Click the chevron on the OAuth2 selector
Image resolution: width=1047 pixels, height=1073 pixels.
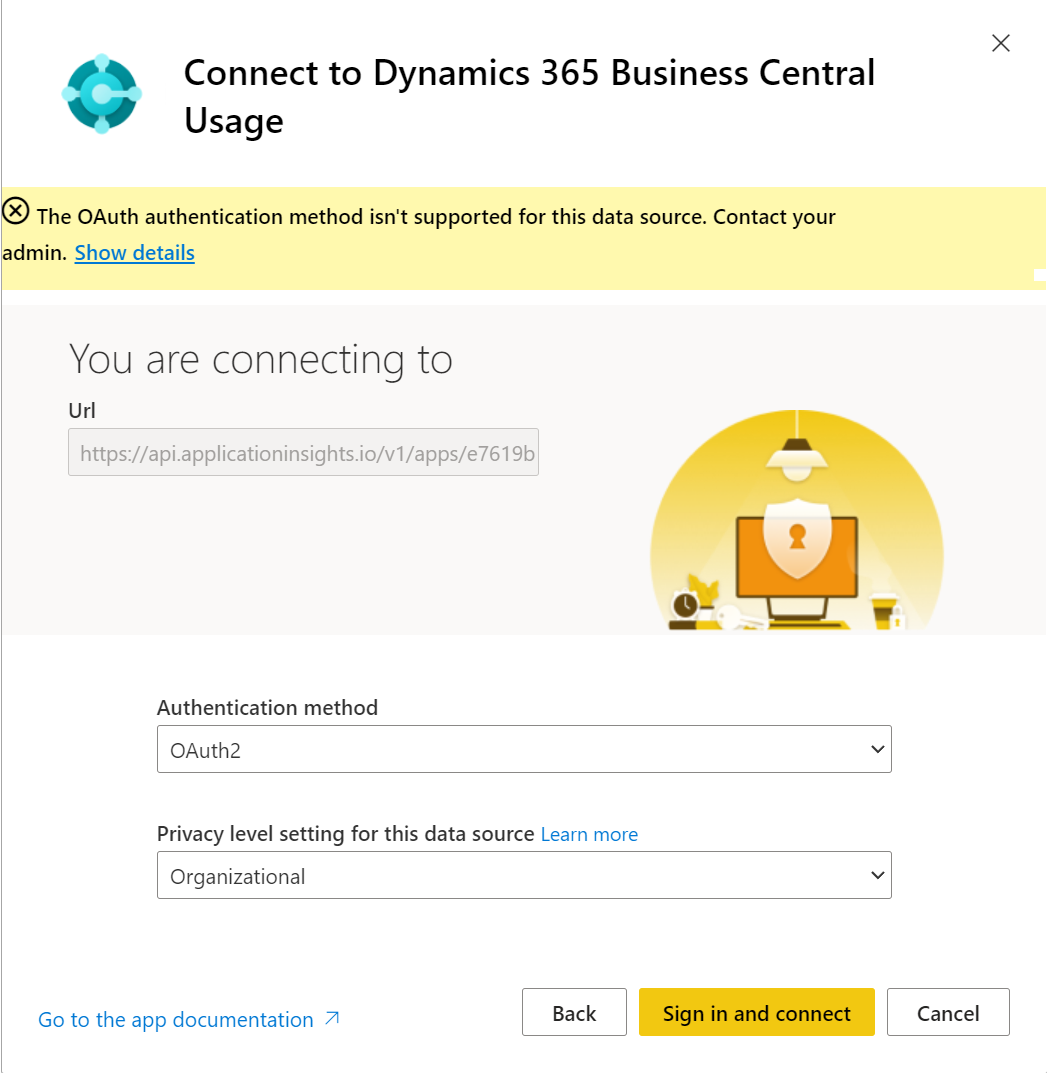click(878, 748)
